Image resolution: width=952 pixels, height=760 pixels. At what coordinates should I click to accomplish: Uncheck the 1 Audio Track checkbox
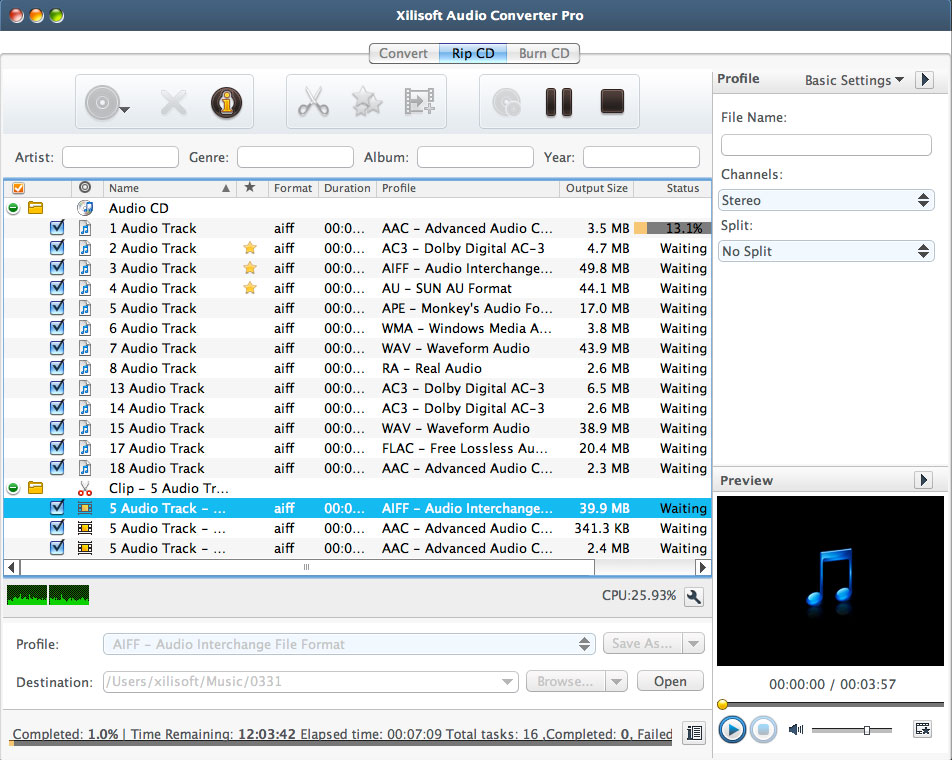coord(57,228)
